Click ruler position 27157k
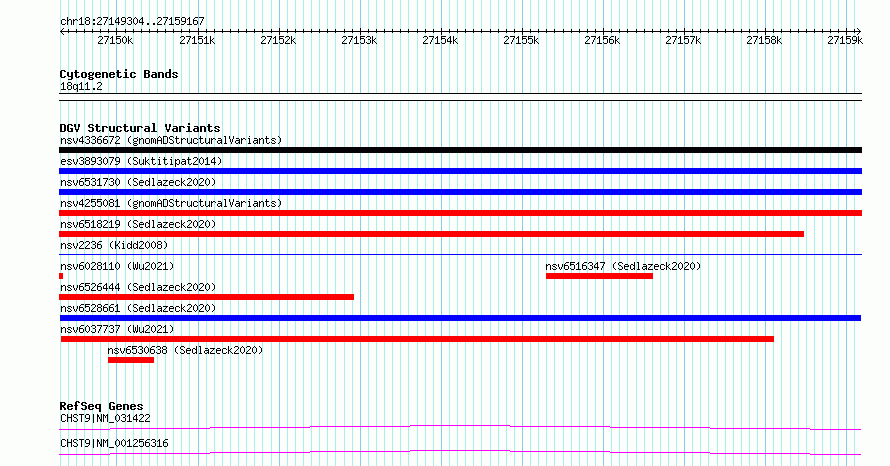The image size is (890, 466). pyautogui.click(x=683, y=40)
